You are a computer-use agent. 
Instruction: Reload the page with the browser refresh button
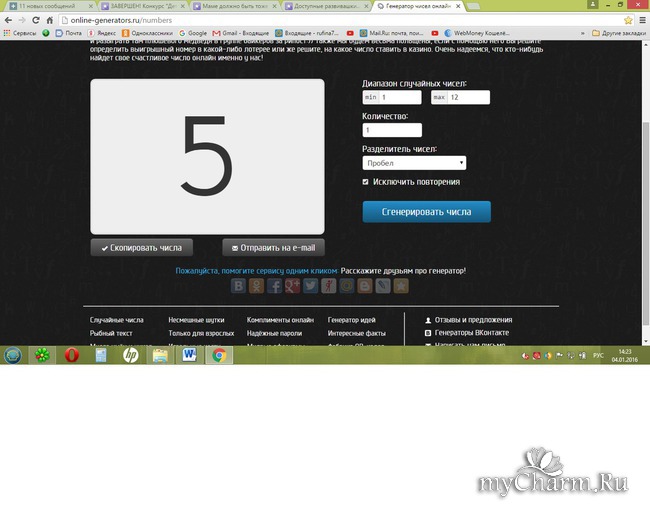coord(35,19)
